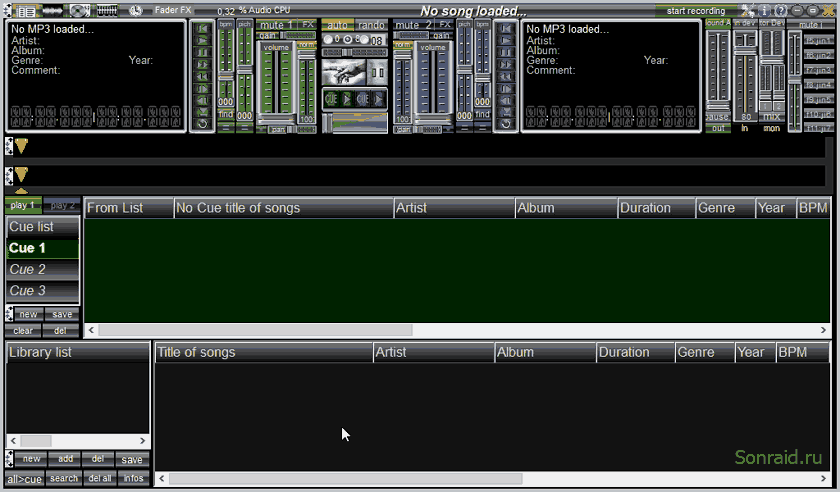Toggle loop icon on deck 2
Viewport: 840px width, 492px height.
point(505,124)
